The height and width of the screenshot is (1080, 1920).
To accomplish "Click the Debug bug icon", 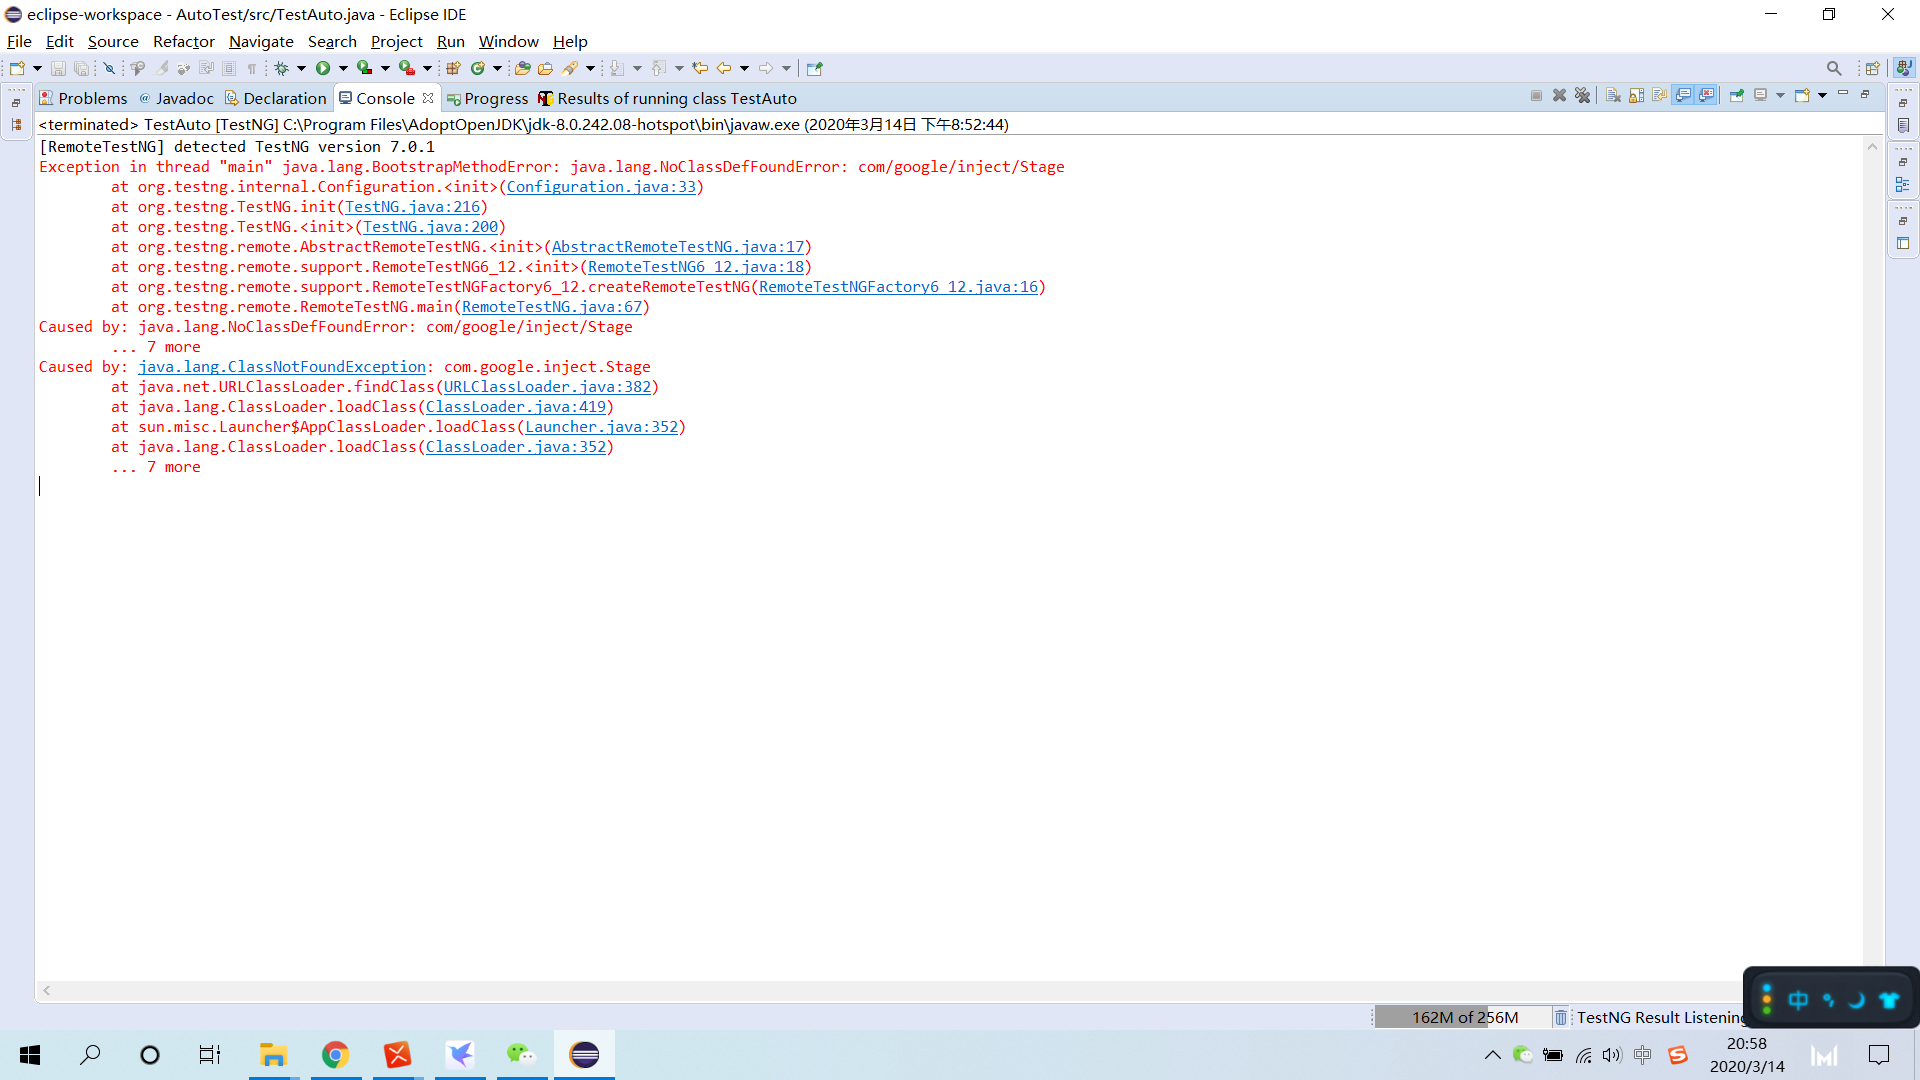I will tap(281, 68).
